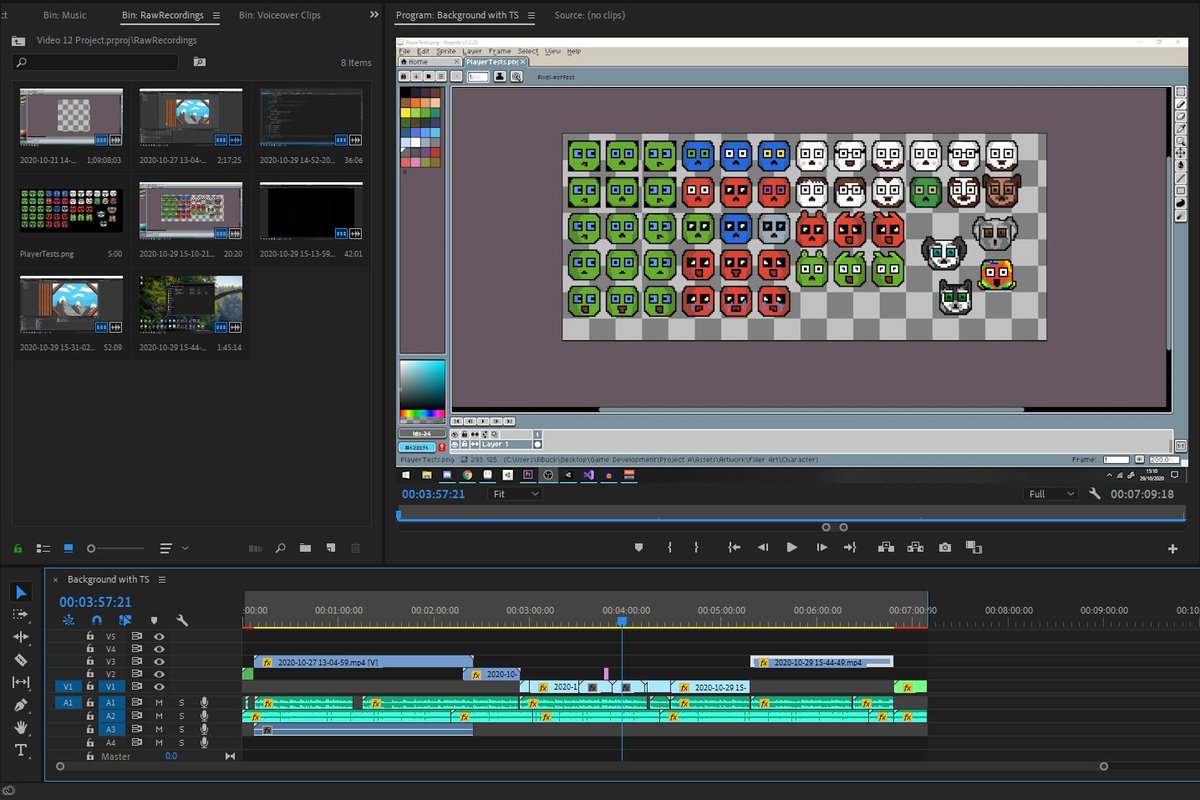Select the Track Select Forward tool
Image resolution: width=1200 pixels, height=800 pixels.
[21, 614]
